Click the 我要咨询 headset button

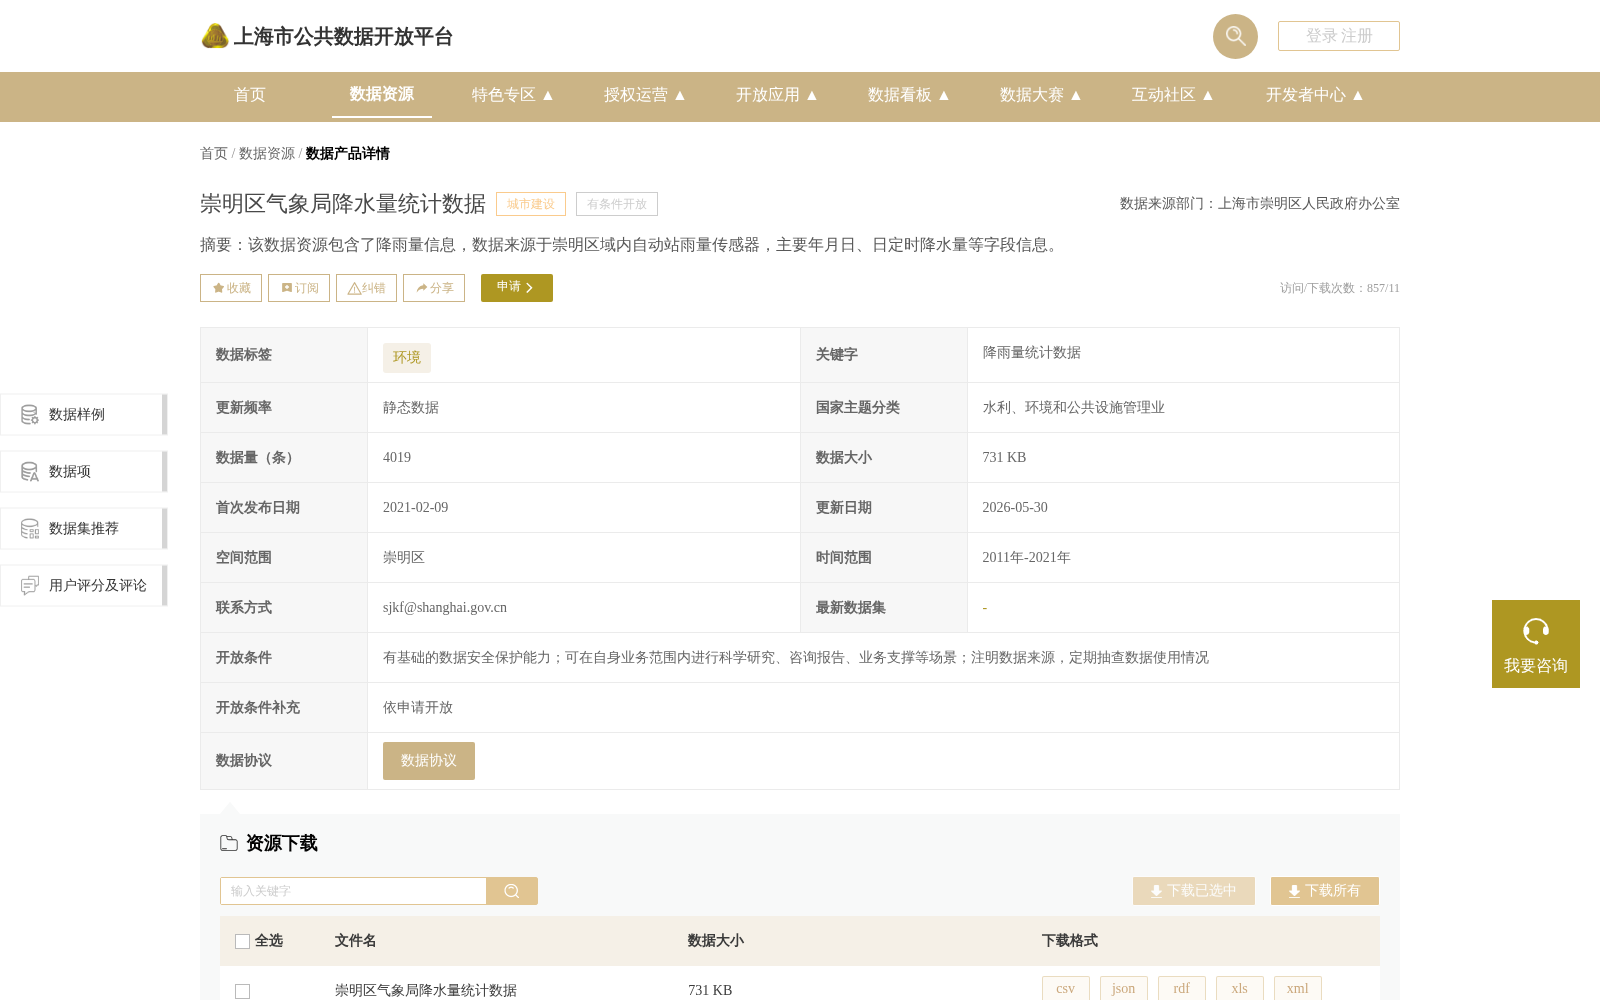(1536, 644)
